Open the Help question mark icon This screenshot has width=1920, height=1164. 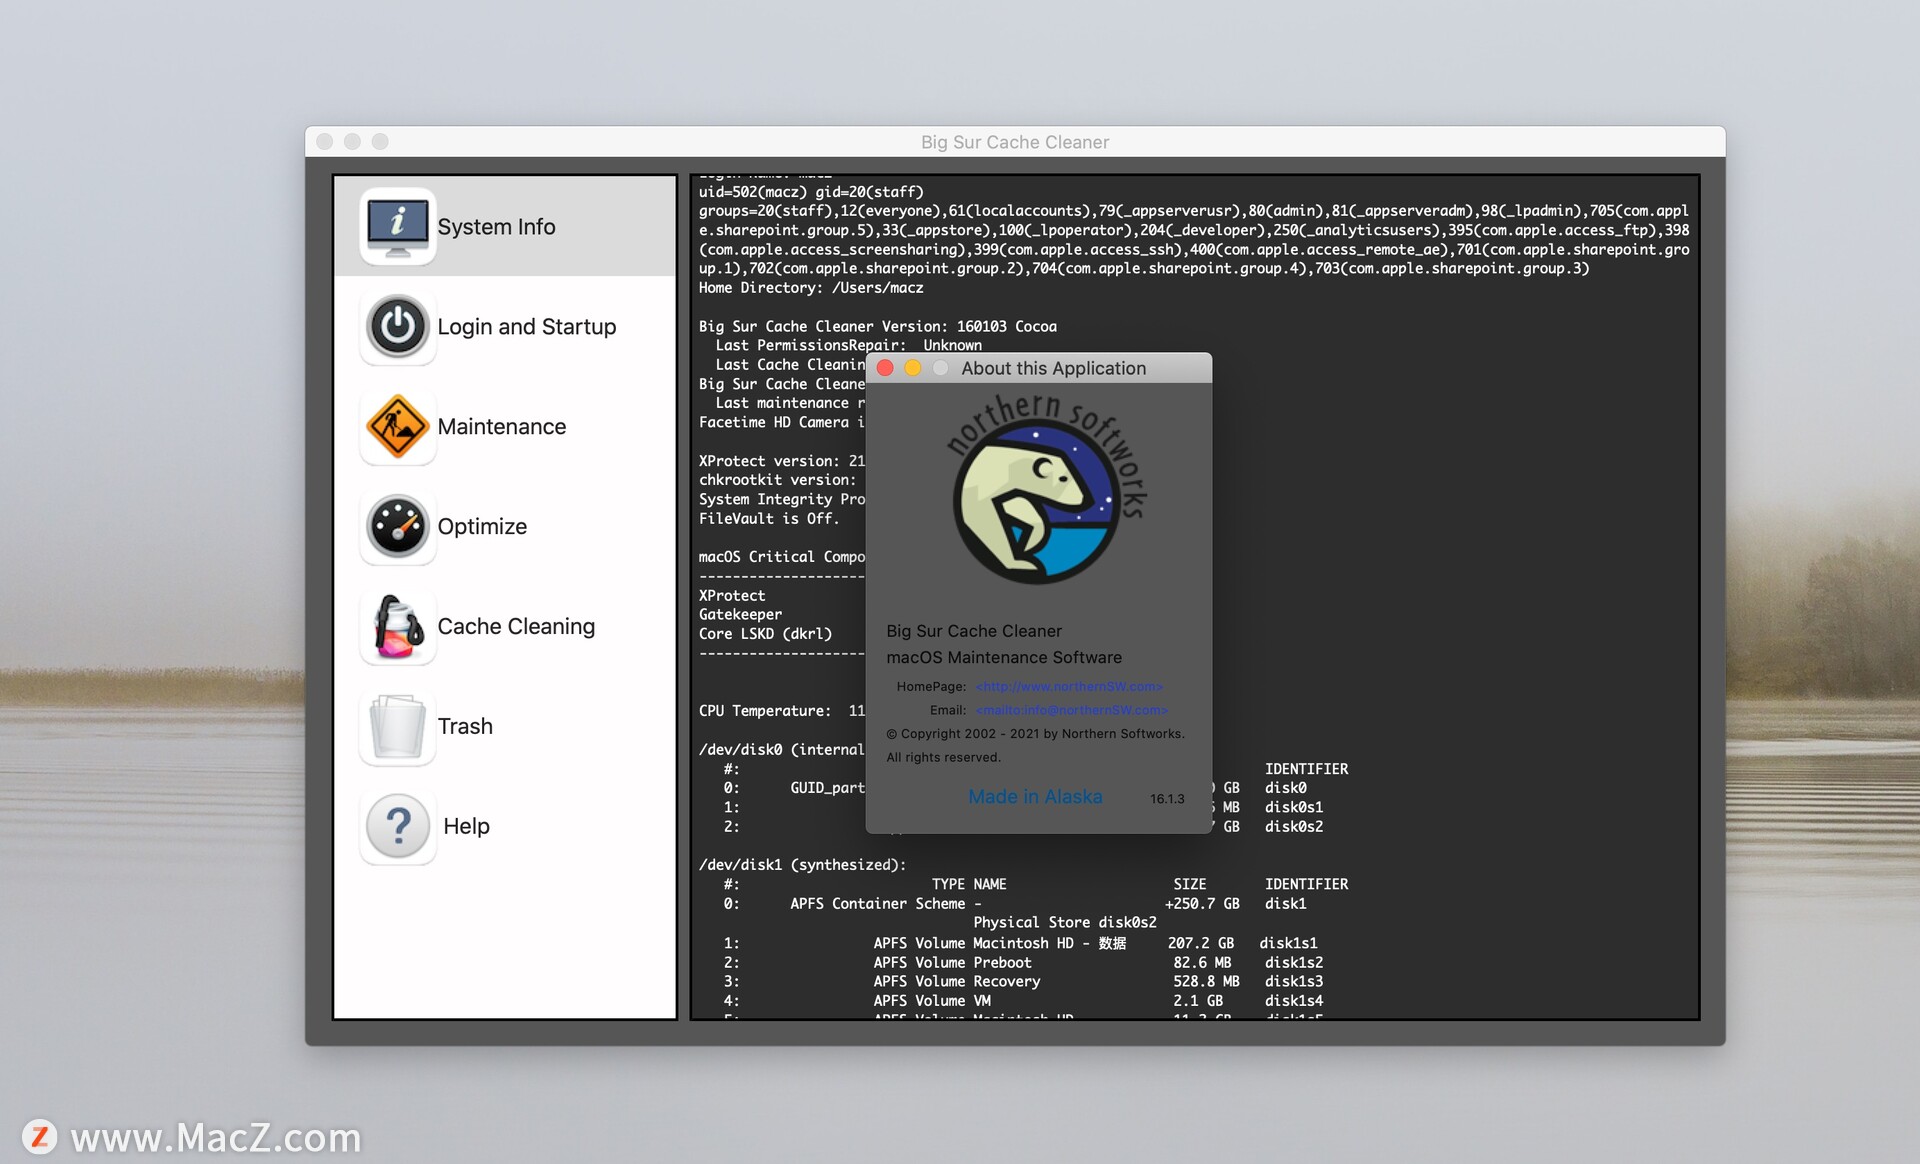[x=397, y=826]
